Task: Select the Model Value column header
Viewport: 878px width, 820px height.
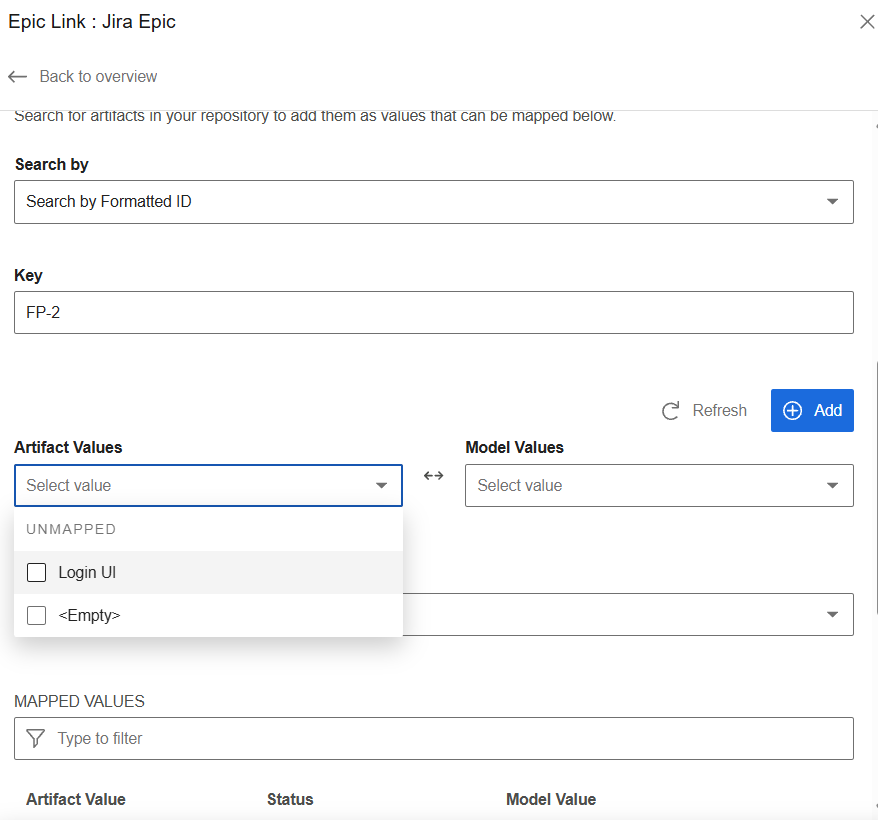Action: coord(550,799)
